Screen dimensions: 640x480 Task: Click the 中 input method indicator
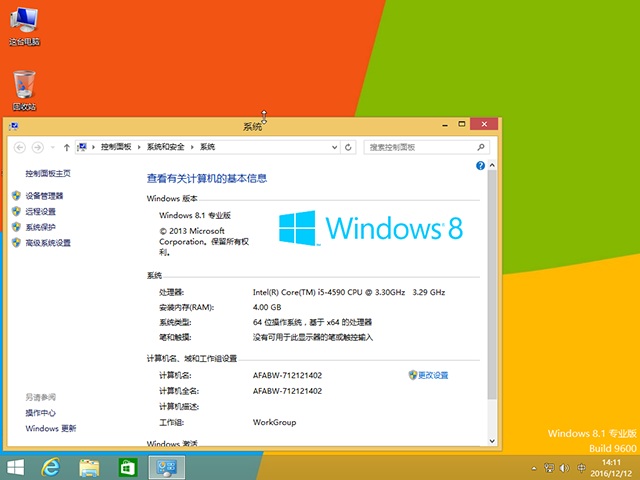(581, 468)
